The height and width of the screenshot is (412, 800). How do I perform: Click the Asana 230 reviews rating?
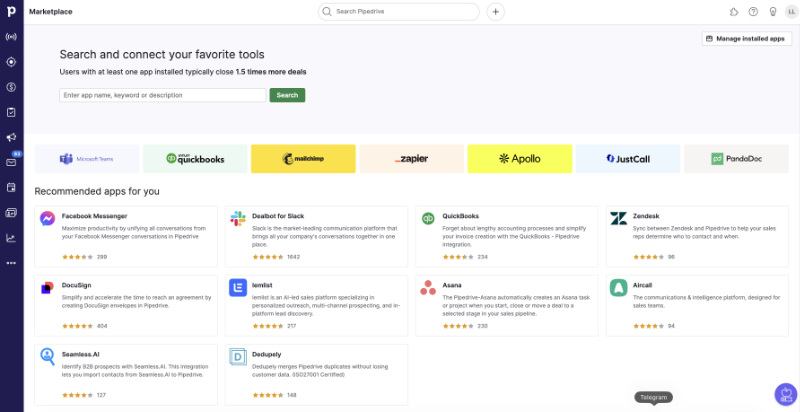465,326
